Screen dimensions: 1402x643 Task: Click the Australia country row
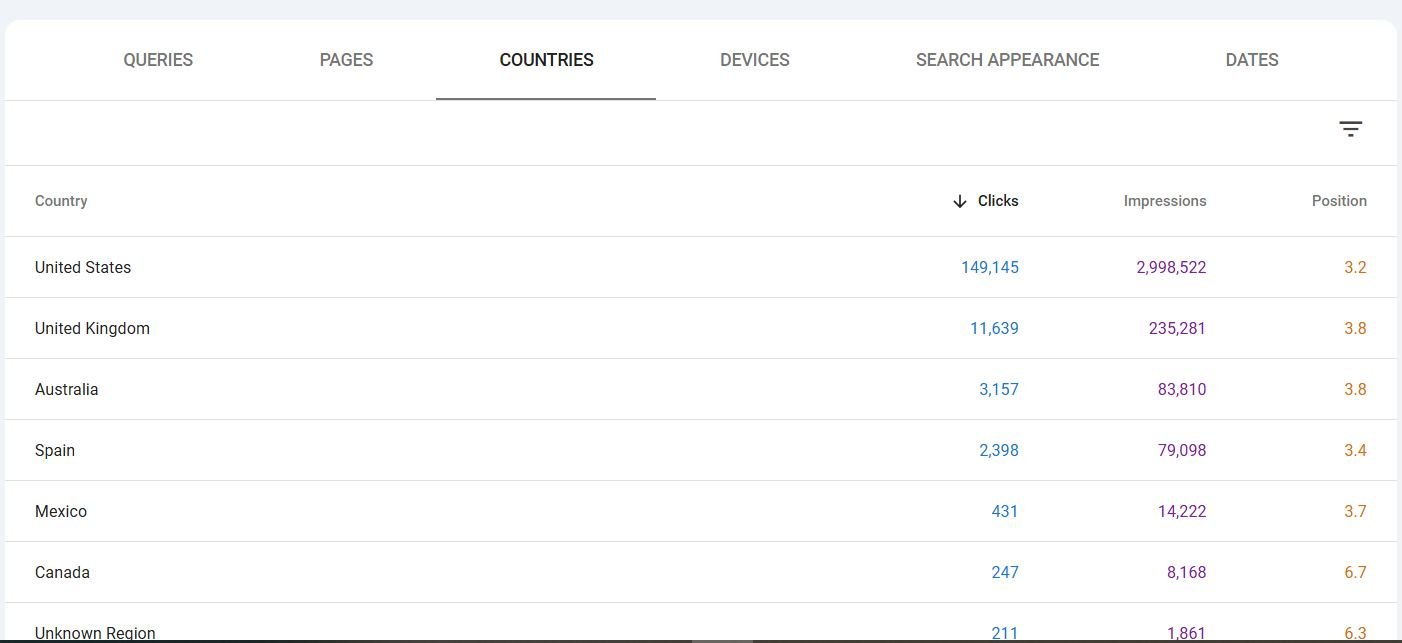[700, 389]
